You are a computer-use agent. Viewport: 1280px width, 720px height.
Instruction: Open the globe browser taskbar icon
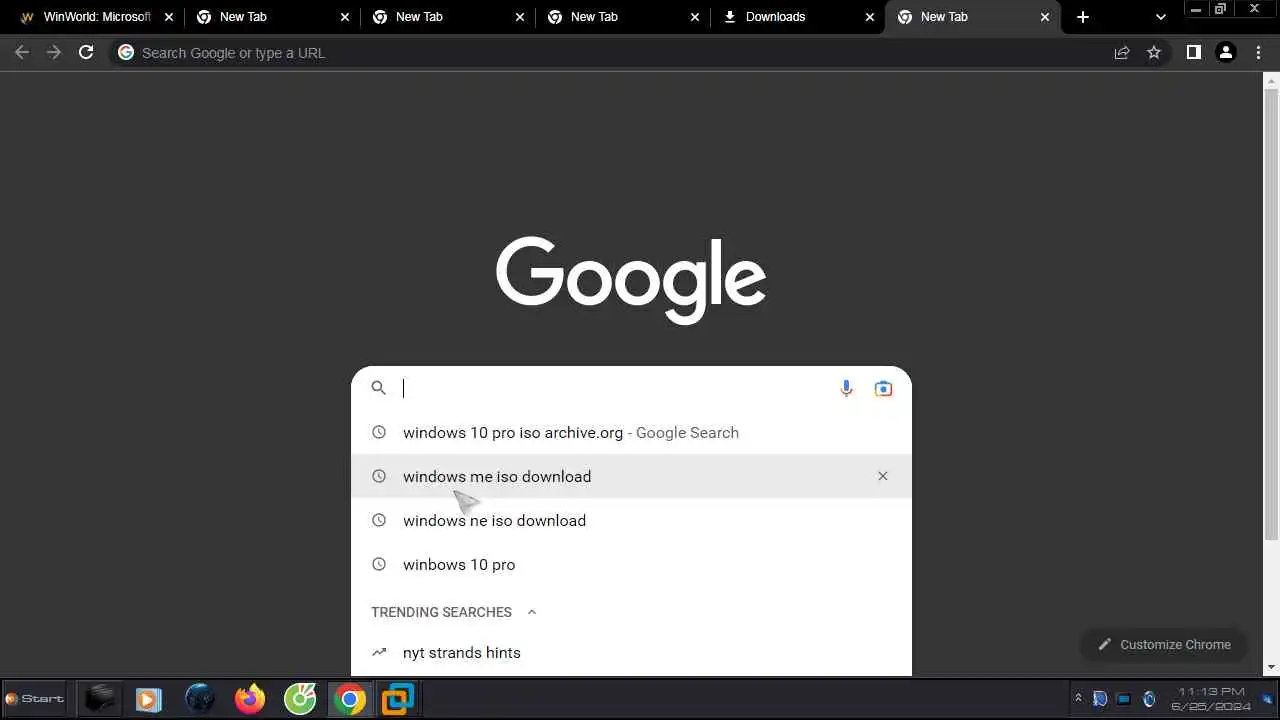point(200,699)
